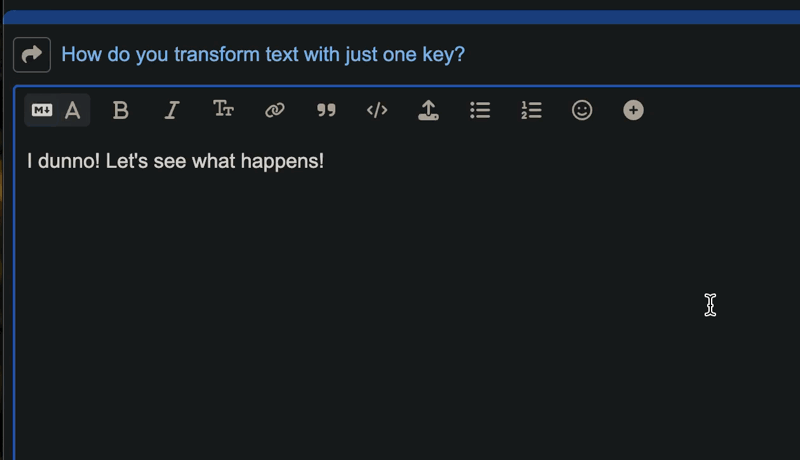Open the 'How do you transform text' topic link

[x=263, y=54]
